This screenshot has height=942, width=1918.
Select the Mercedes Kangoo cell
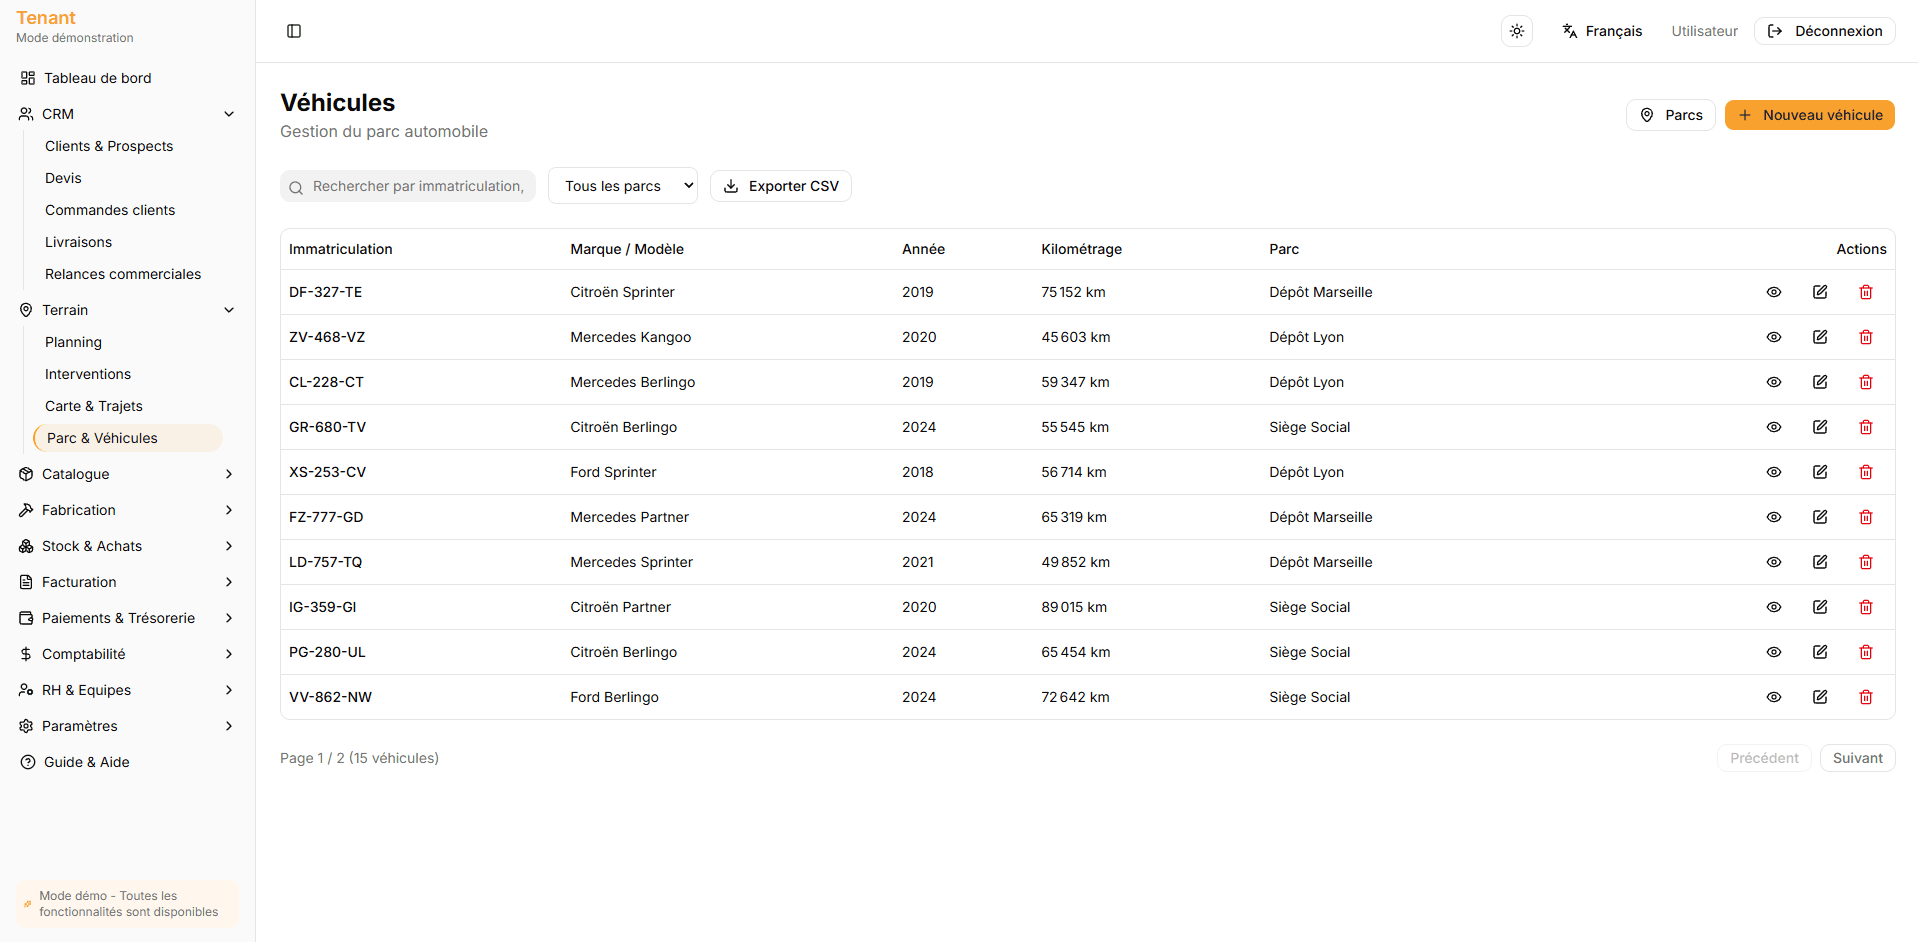coord(631,337)
